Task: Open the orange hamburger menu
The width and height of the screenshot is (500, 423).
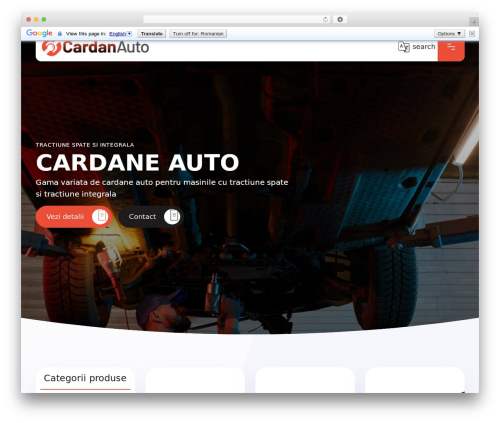Action: click(x=451, y=50)
